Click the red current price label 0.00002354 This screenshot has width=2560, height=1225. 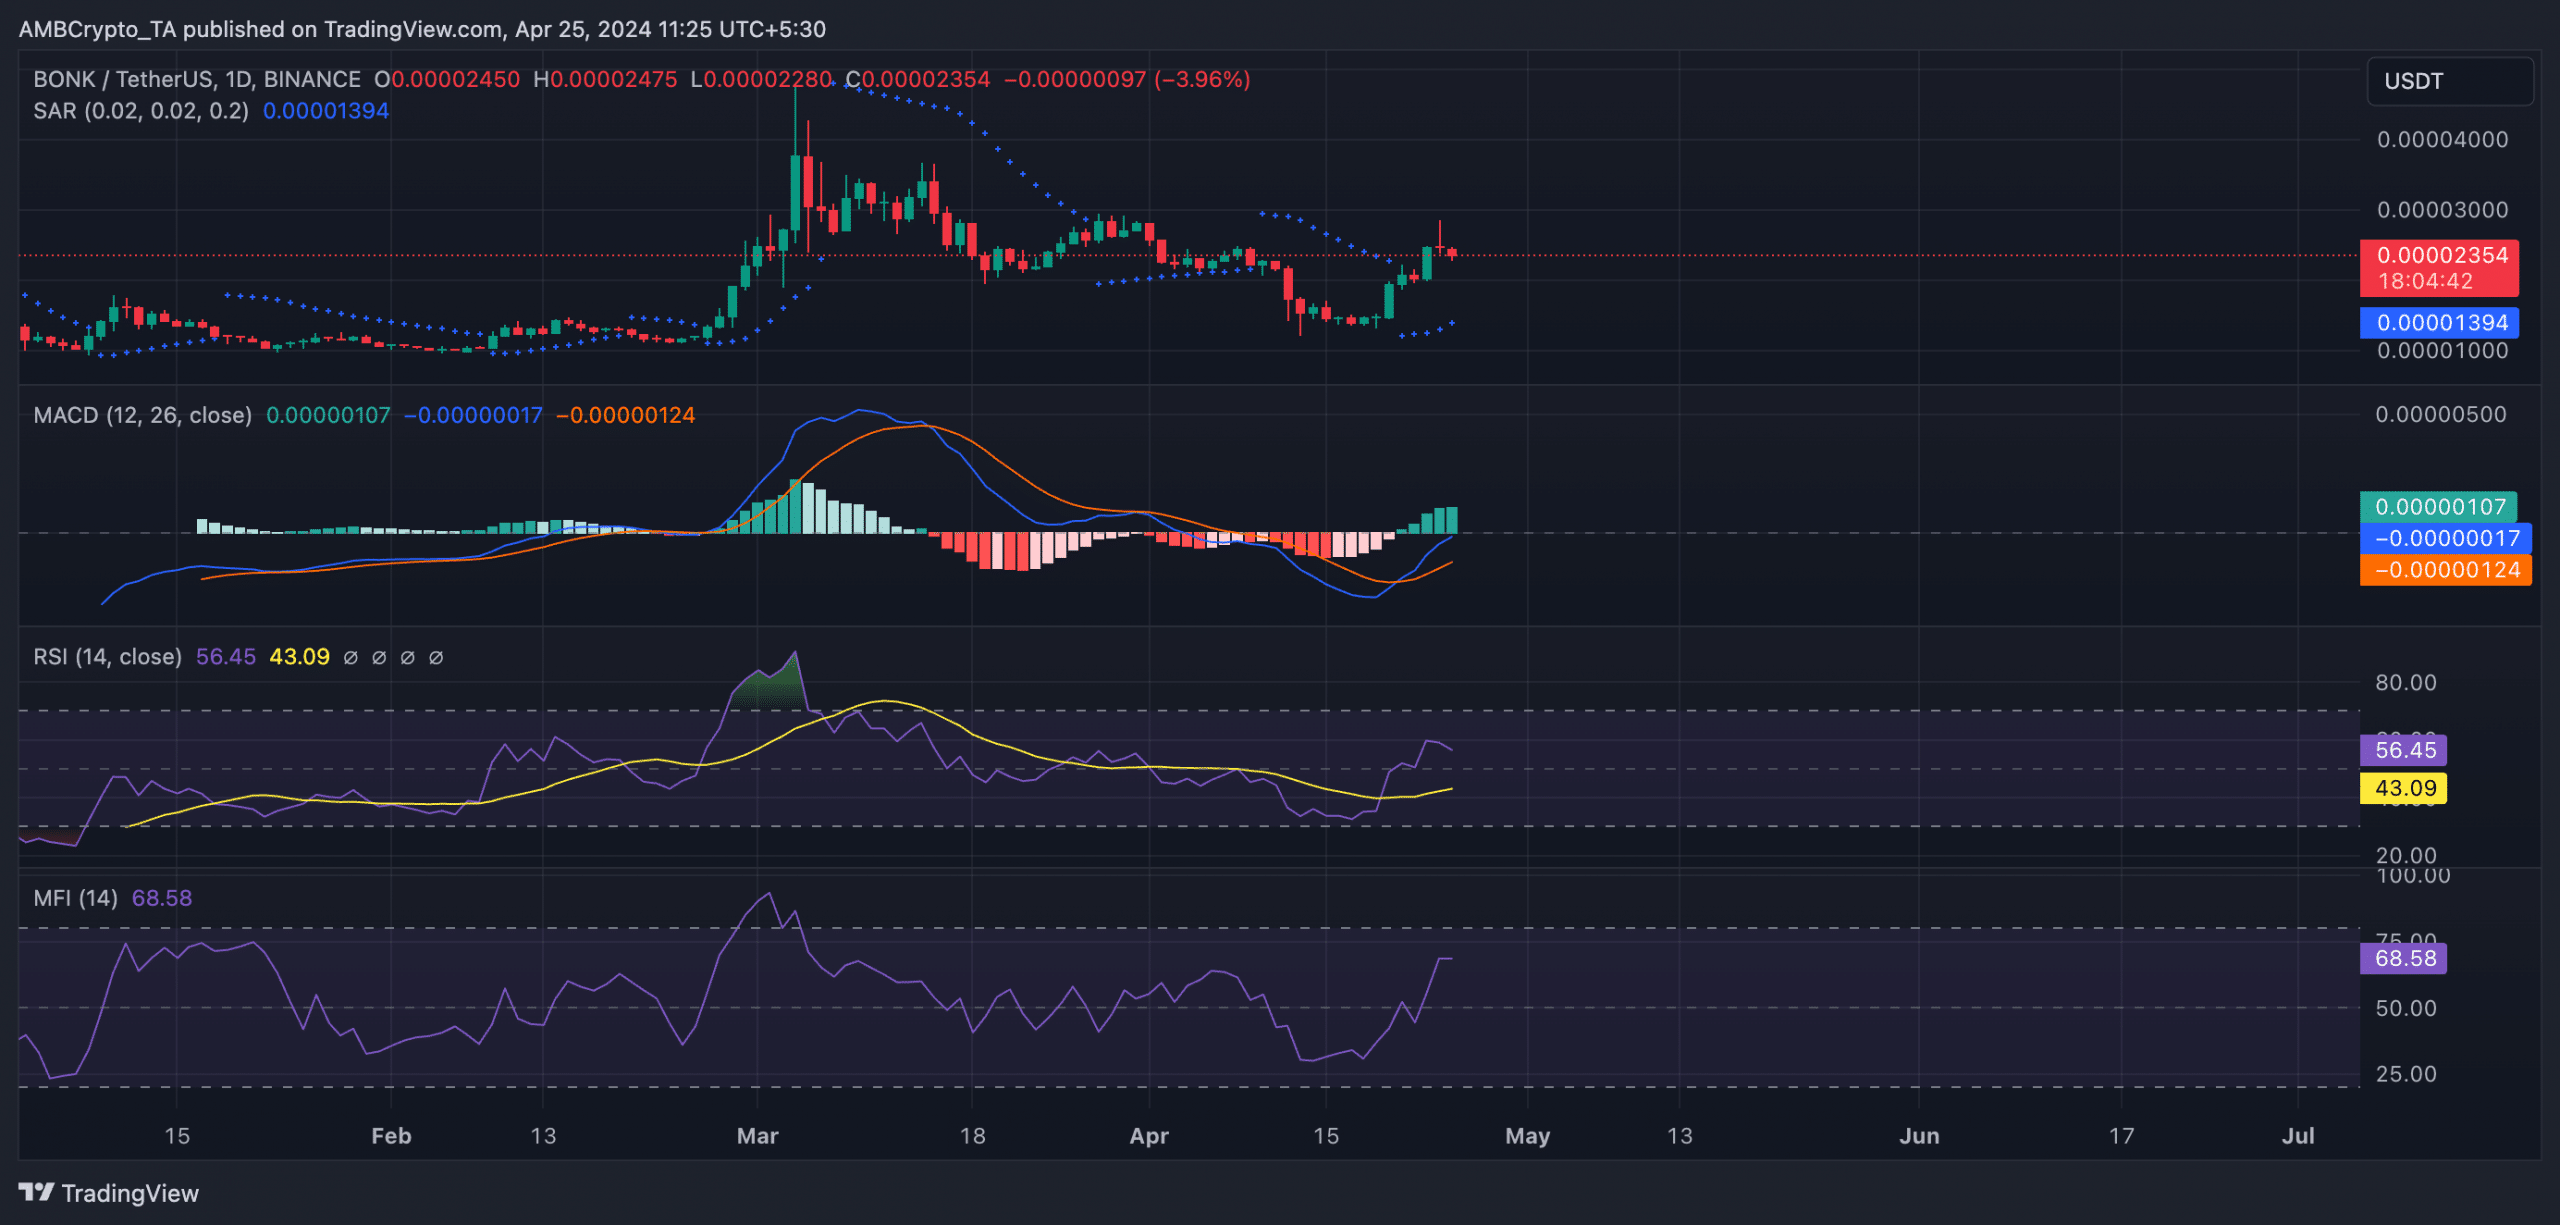[x=2439, y=268]
